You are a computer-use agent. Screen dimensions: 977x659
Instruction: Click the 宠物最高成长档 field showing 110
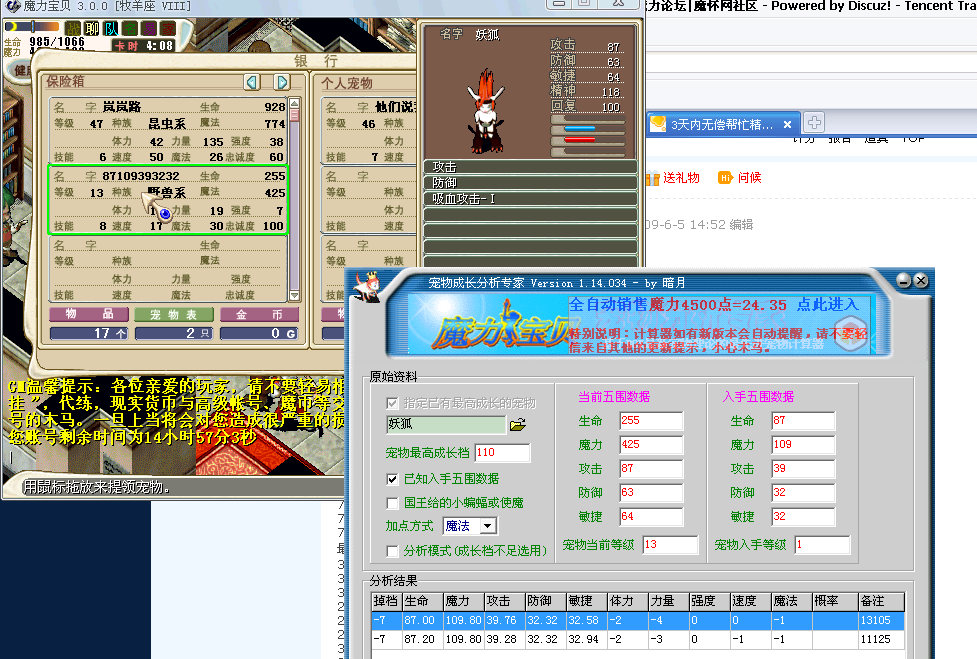point(502,453)
